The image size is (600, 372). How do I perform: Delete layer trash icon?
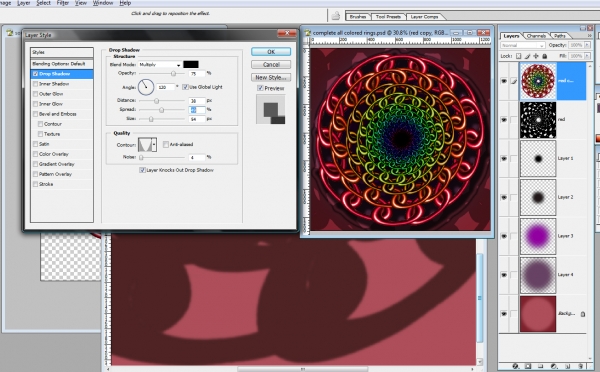click(x=580, y=366)
